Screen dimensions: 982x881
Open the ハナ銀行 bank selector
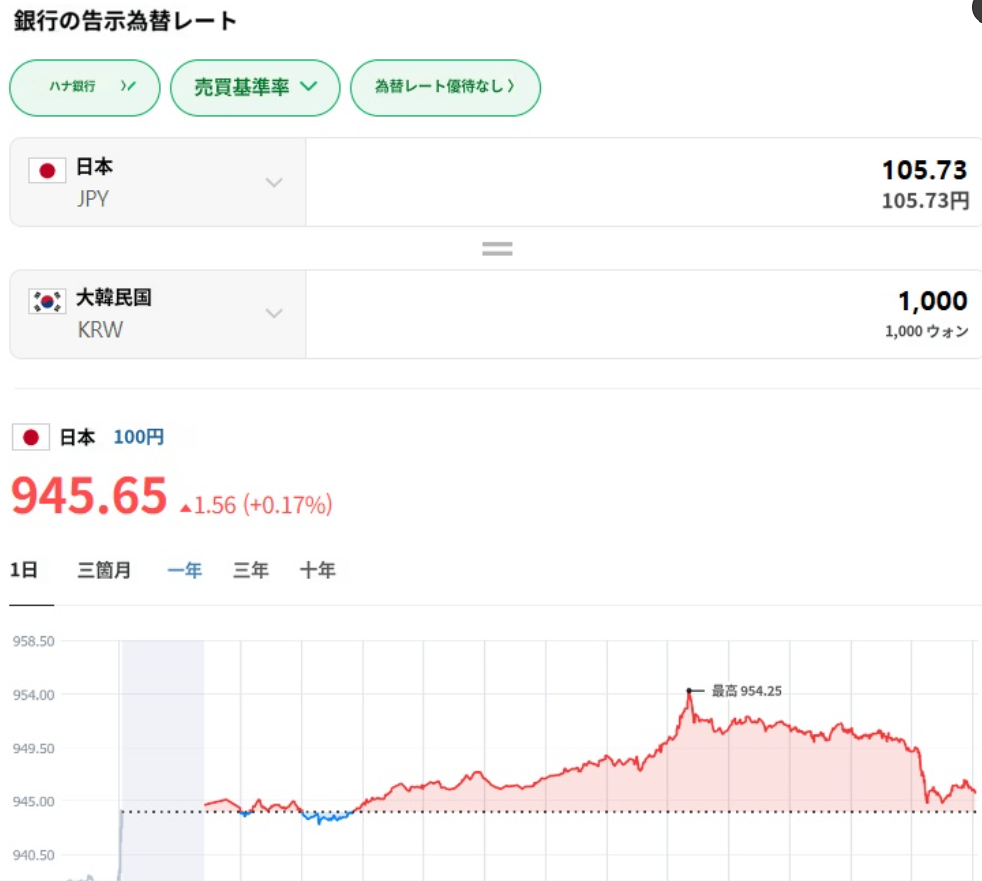tap(85, 87)
